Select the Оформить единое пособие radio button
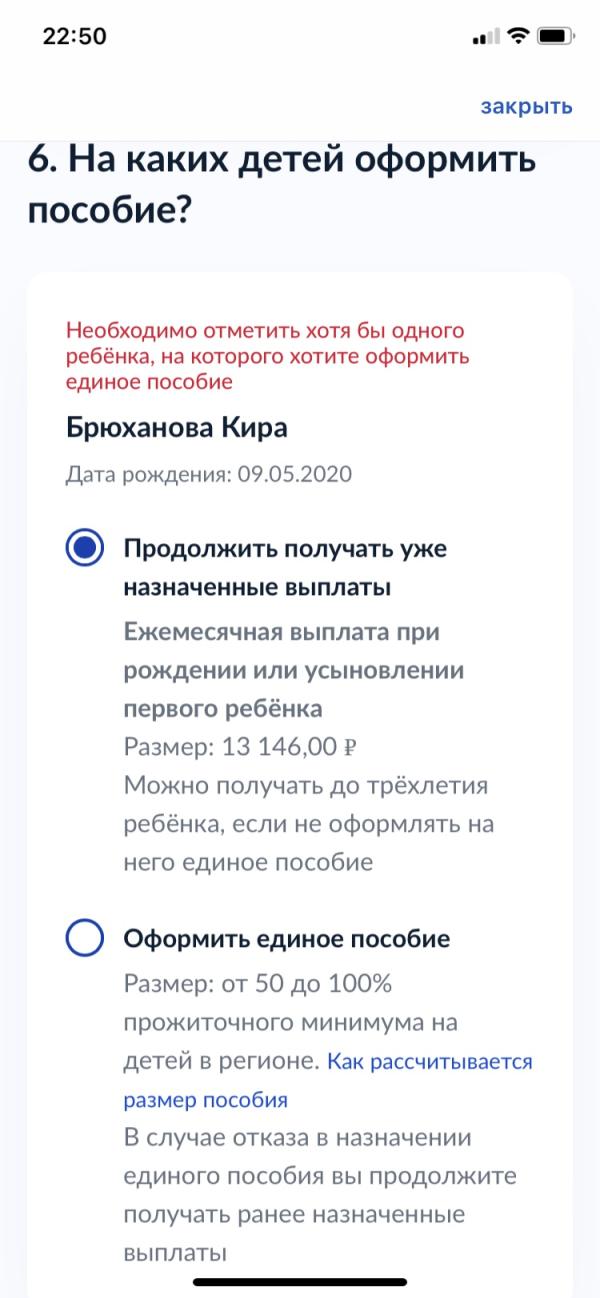The height and width of the screenshot is (1298, 600). pos(85,939)
